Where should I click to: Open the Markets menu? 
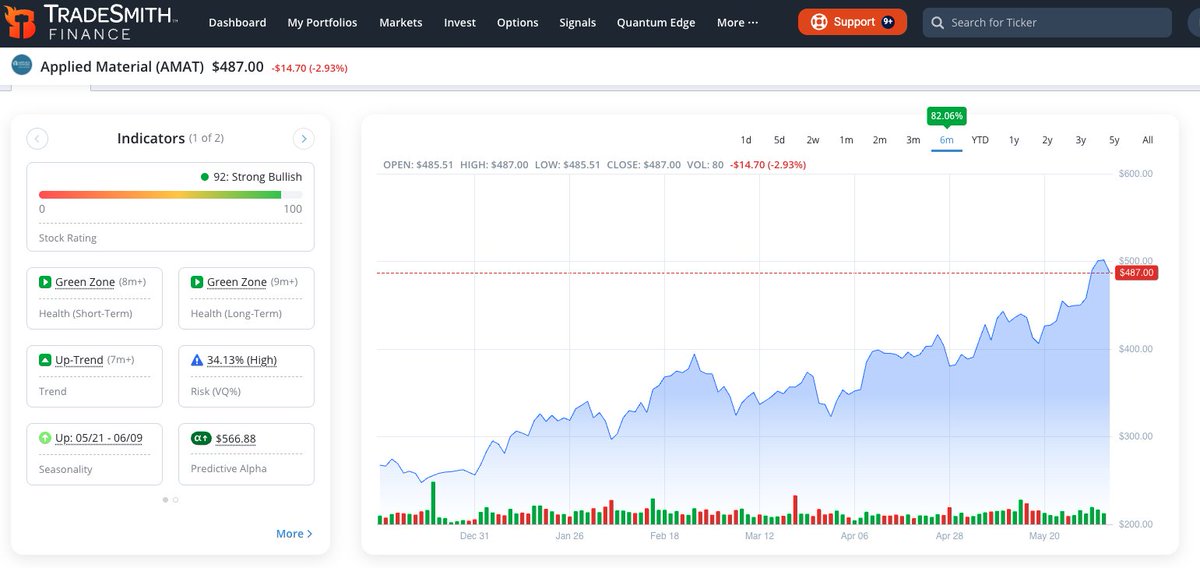pyautogui.click(x=401, y=22)
